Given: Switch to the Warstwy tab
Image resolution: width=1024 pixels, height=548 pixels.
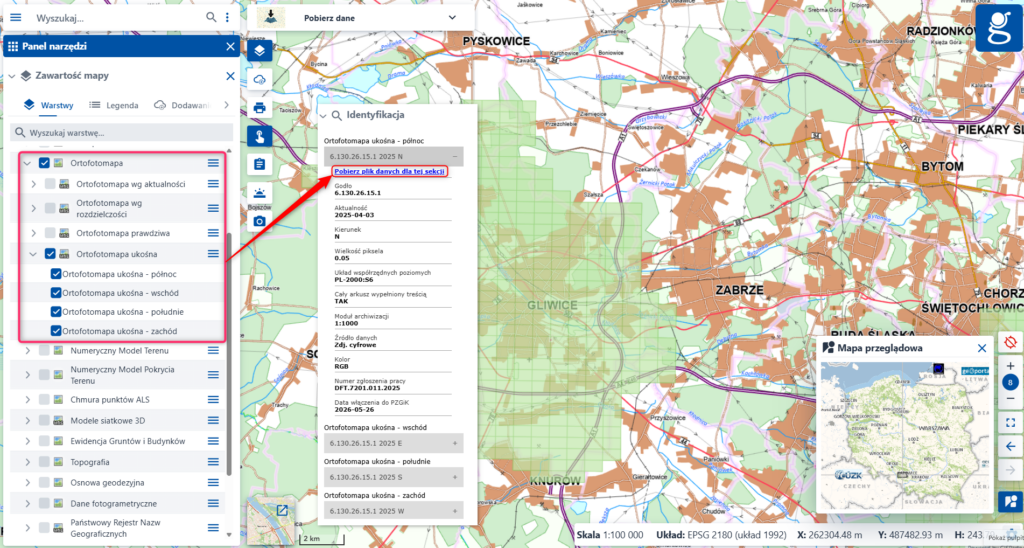Looking at the screenshot, I should (48, 105).
